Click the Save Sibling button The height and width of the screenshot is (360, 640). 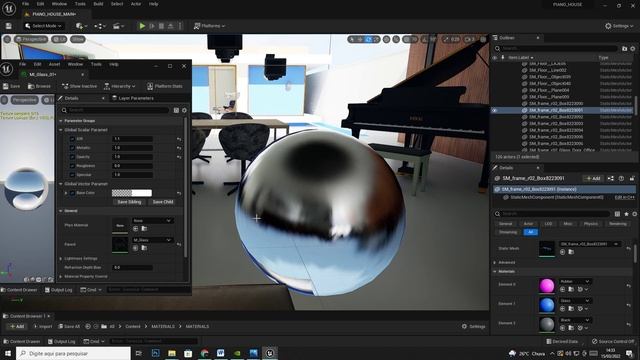tap(129, 202)
